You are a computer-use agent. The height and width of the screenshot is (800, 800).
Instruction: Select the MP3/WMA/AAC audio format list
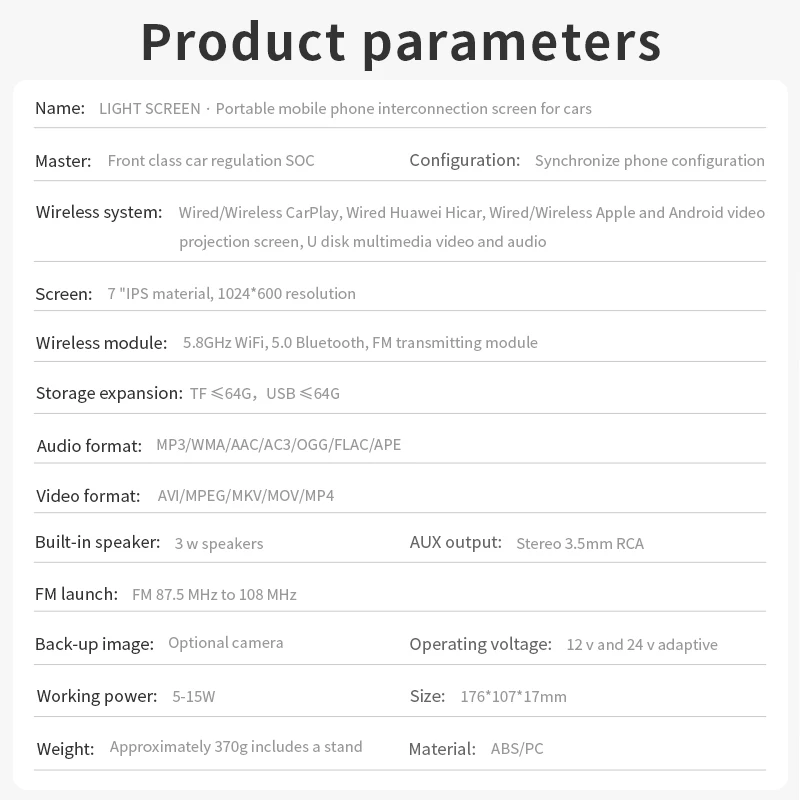tap(278, 445)
